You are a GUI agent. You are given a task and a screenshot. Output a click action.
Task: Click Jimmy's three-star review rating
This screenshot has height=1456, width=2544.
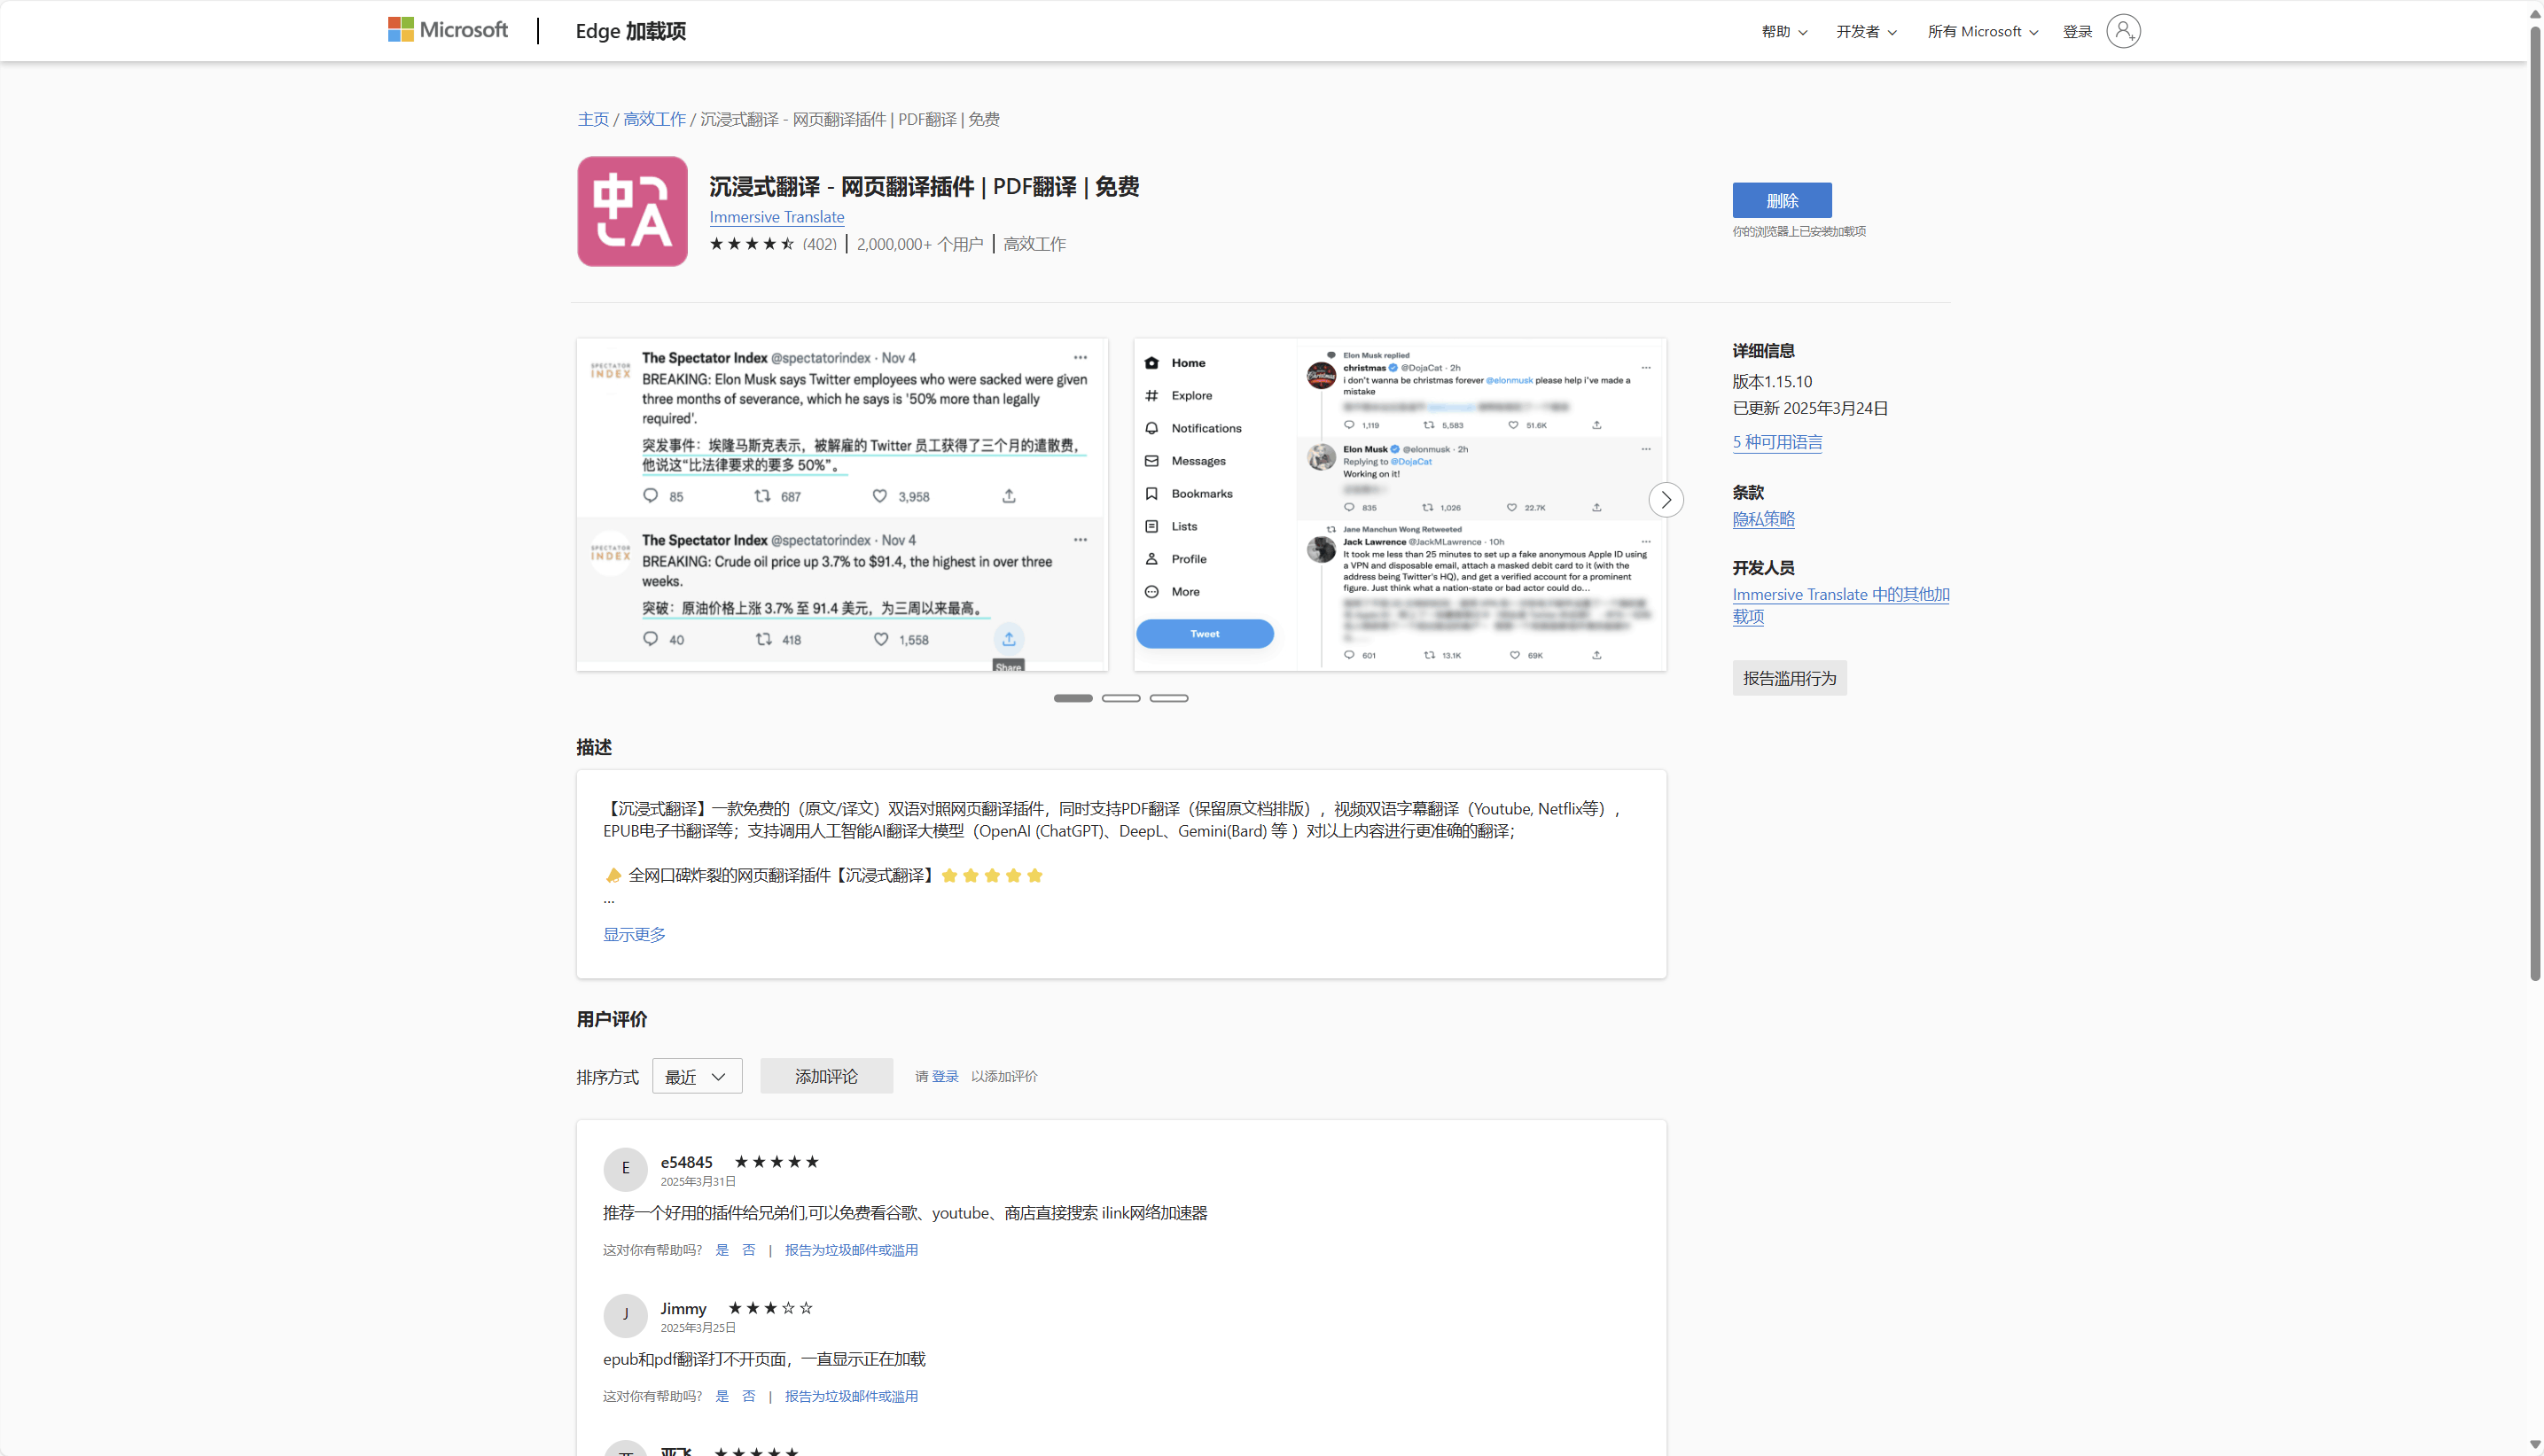coord(769,1308)
